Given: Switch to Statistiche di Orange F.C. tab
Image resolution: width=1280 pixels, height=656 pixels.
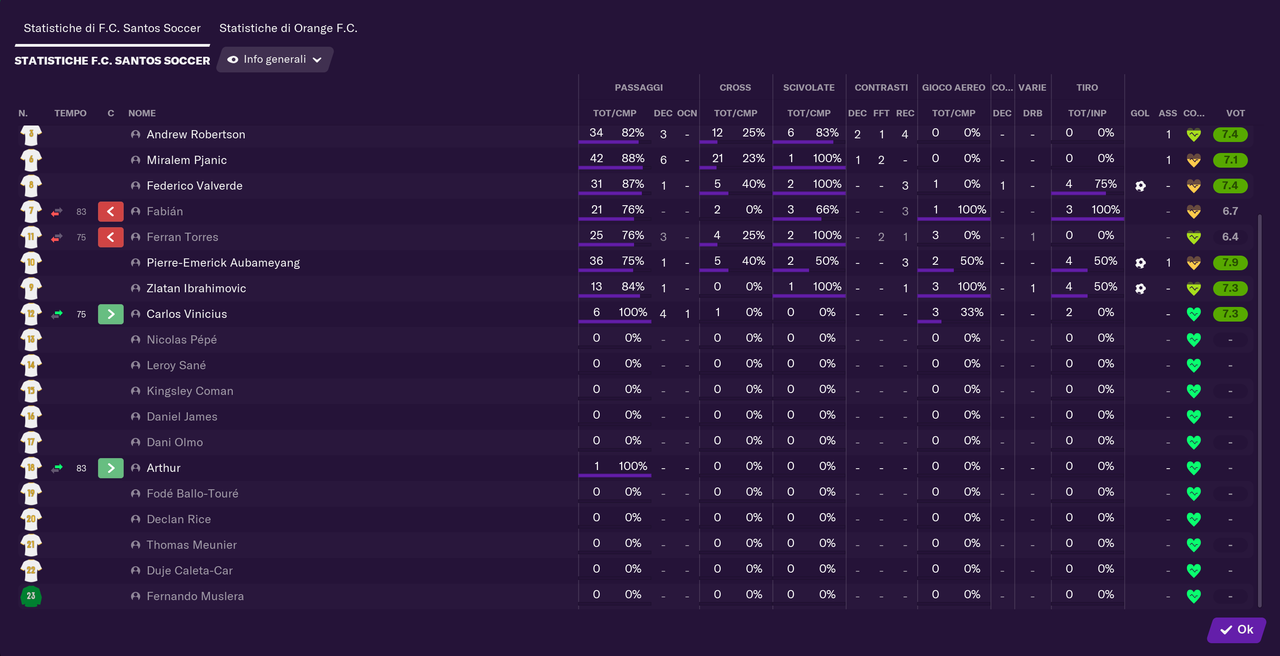Looking at the screenshot, I should point(288,28).
